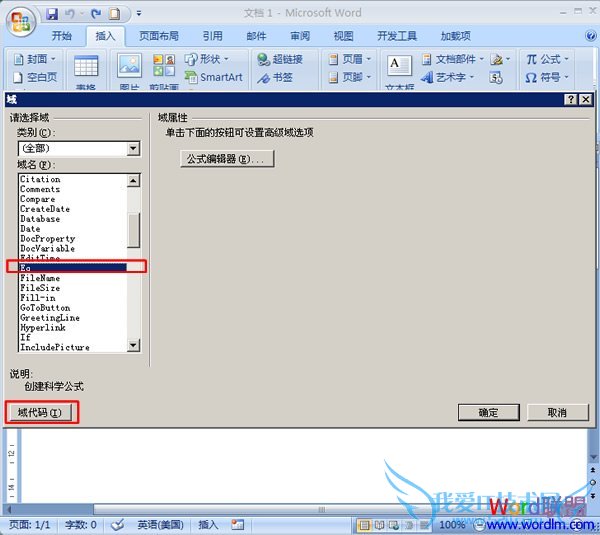Switch to the 引用 (References) tab
Viewport: 600px width, 535px height.
tap(212, 36)
